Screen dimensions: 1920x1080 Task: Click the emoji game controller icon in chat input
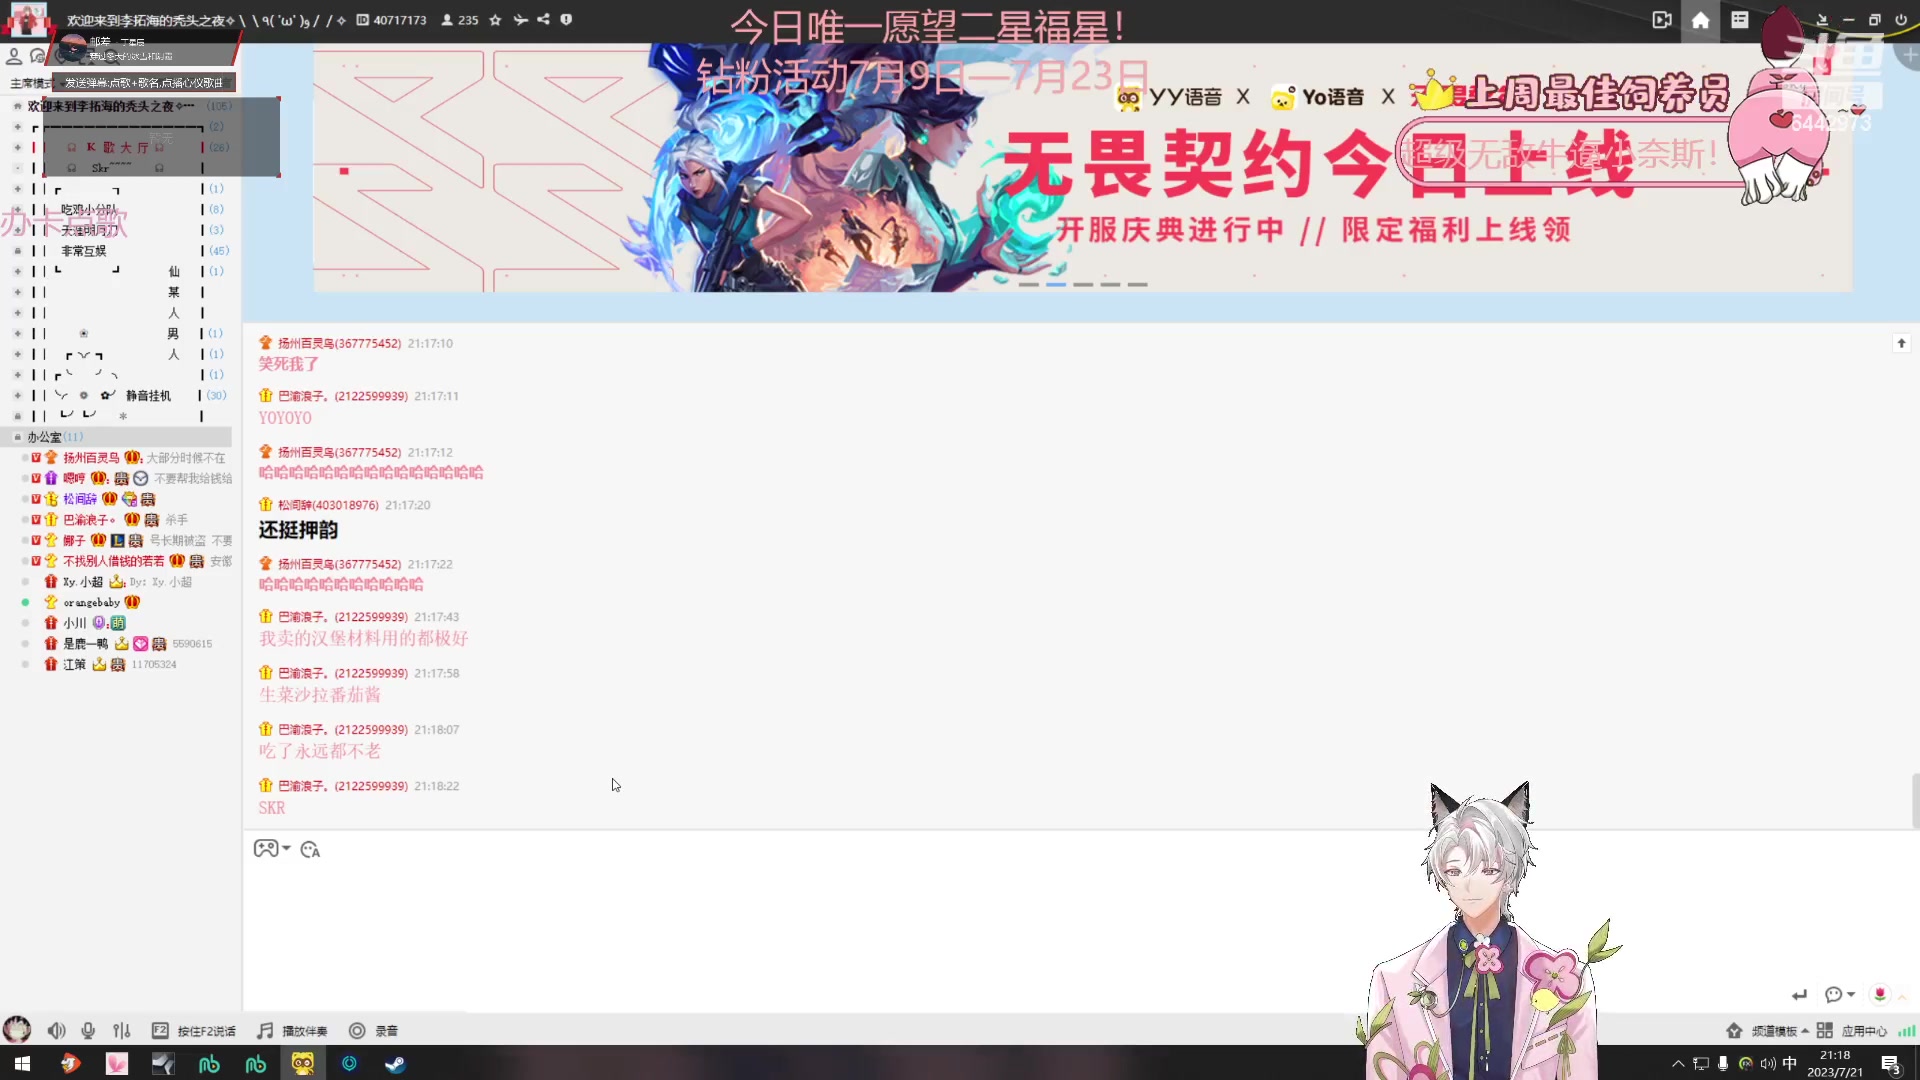(266, 849)
